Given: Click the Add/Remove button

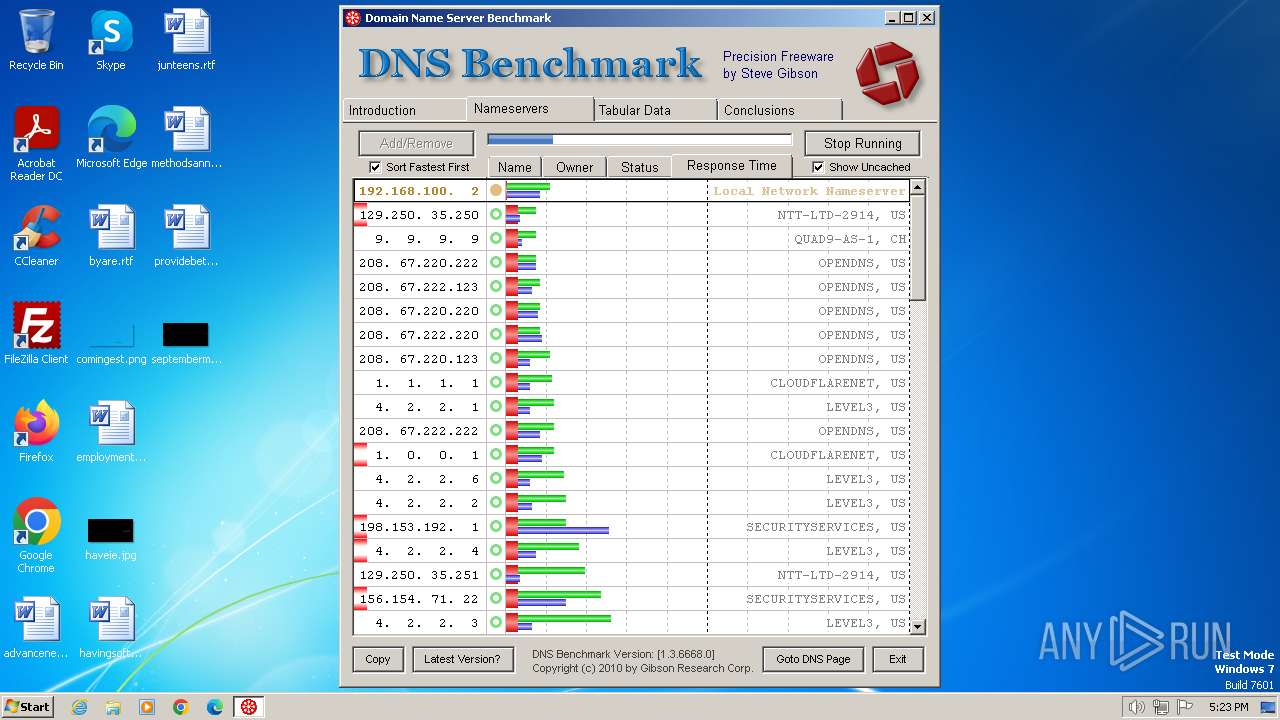Looking at the screenshot, I should (x=416, y=143).
